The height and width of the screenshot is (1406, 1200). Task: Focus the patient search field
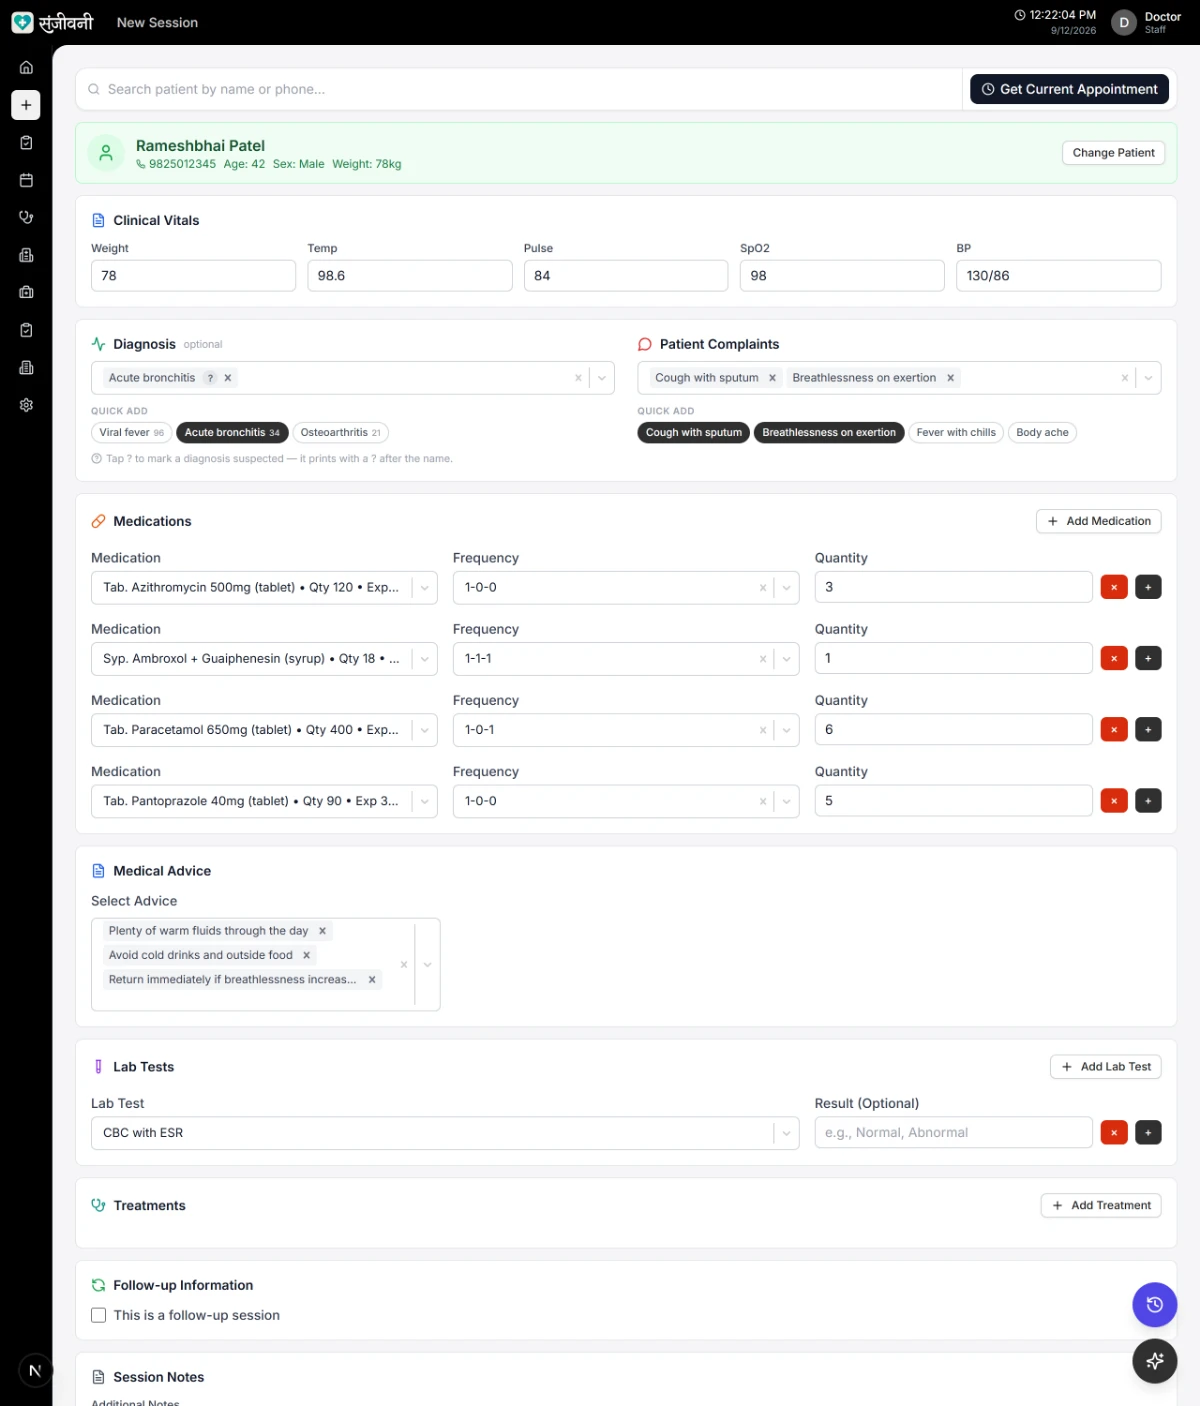pyautogui.click(x=519, y=89)
